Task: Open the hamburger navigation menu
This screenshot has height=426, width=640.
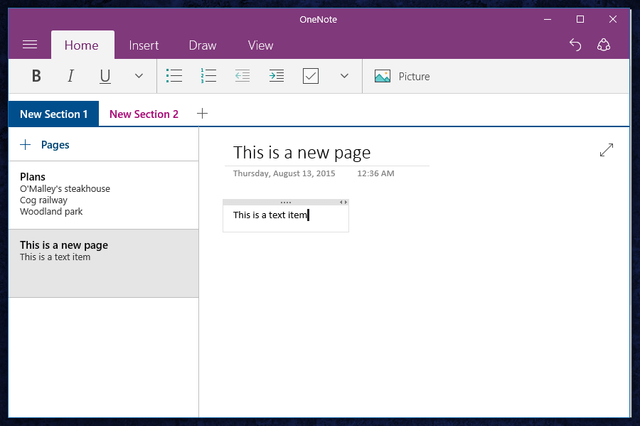Action: click(30, 44)
